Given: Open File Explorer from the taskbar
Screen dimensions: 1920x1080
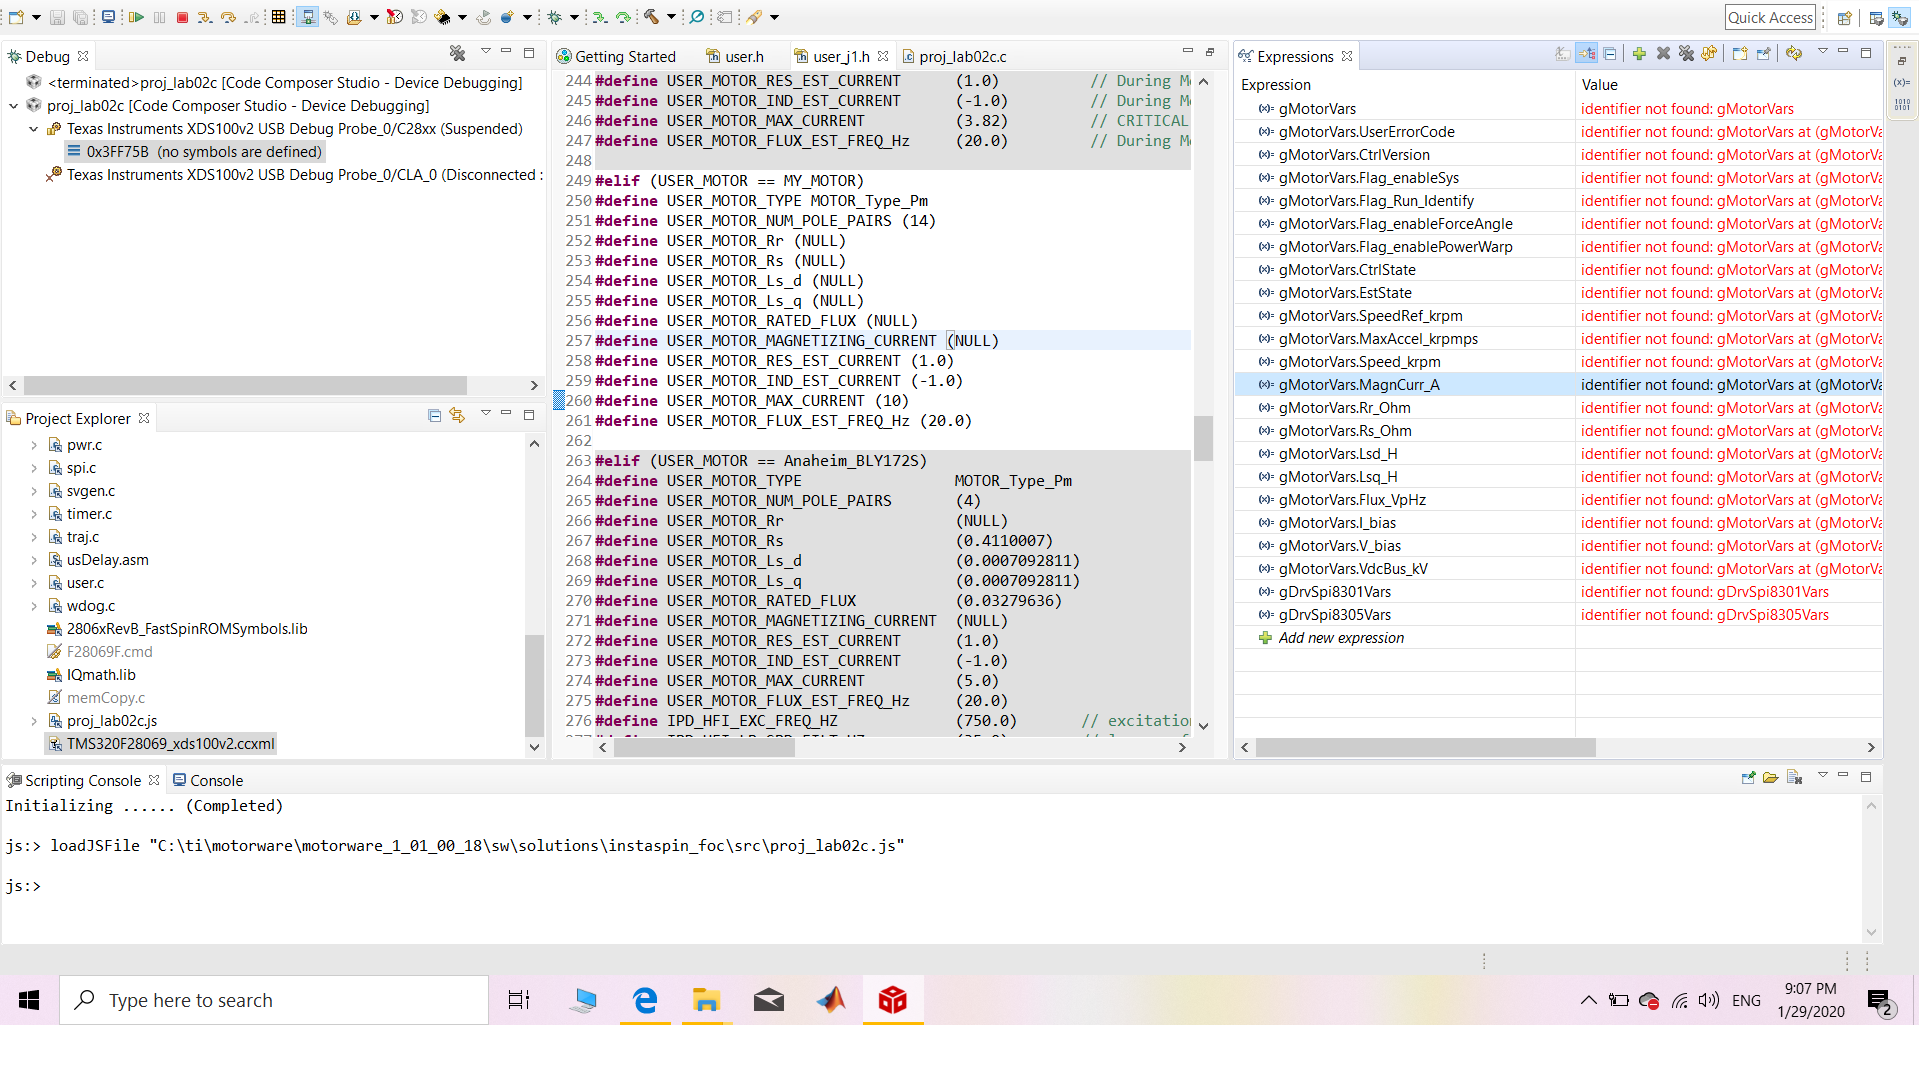Looking at the screenshot, I should (x=706, y=1000).
